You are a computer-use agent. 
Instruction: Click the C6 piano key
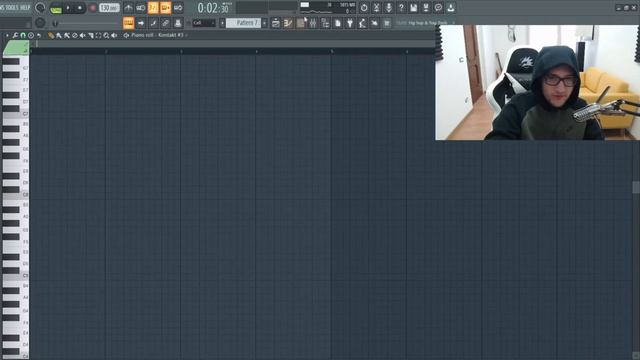16,195
